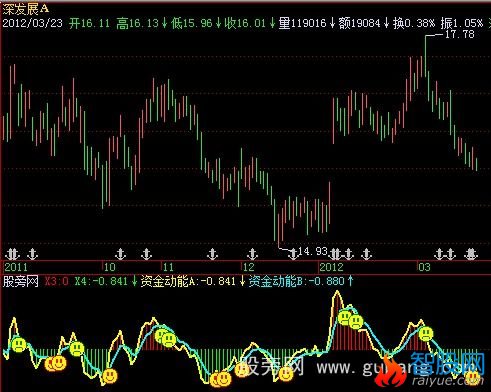Click the X4:-0.841 indicator value

tap(101, 281)
